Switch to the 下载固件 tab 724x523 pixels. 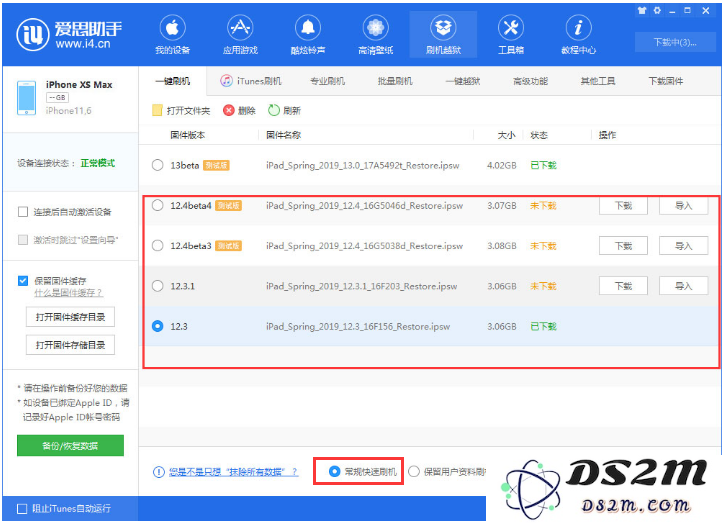665,81
